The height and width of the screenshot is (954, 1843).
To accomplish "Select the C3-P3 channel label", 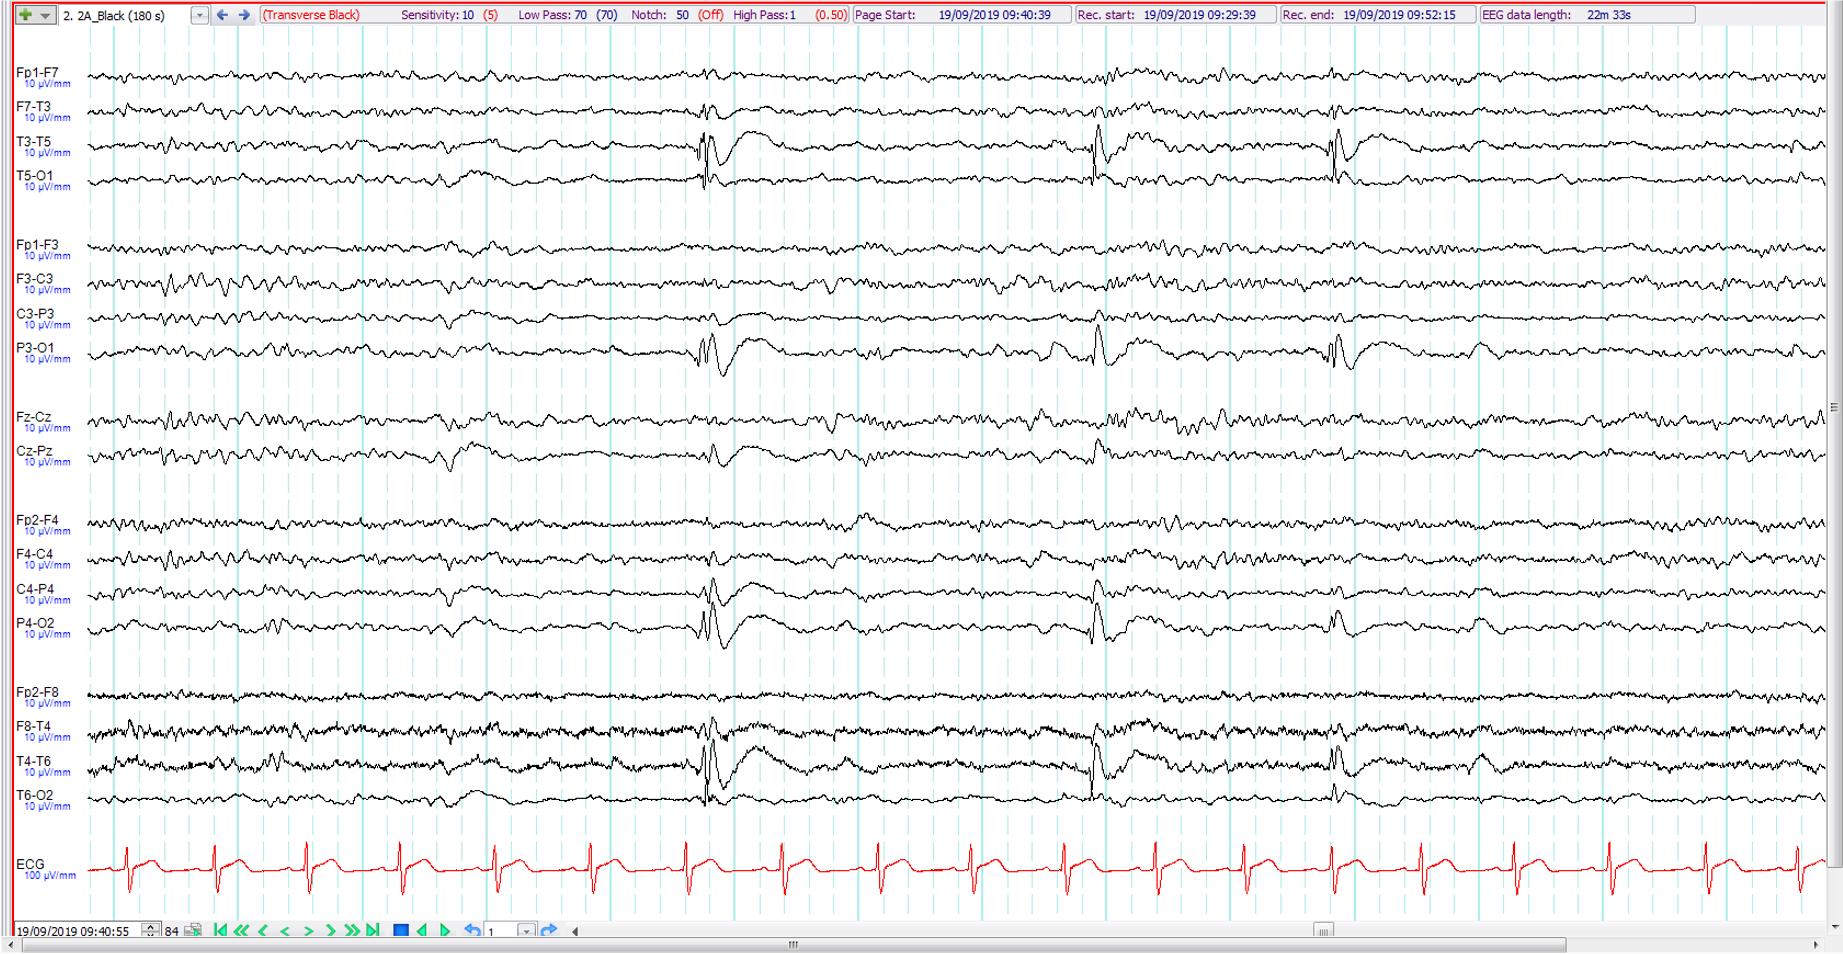I will (x=35, y=314).
